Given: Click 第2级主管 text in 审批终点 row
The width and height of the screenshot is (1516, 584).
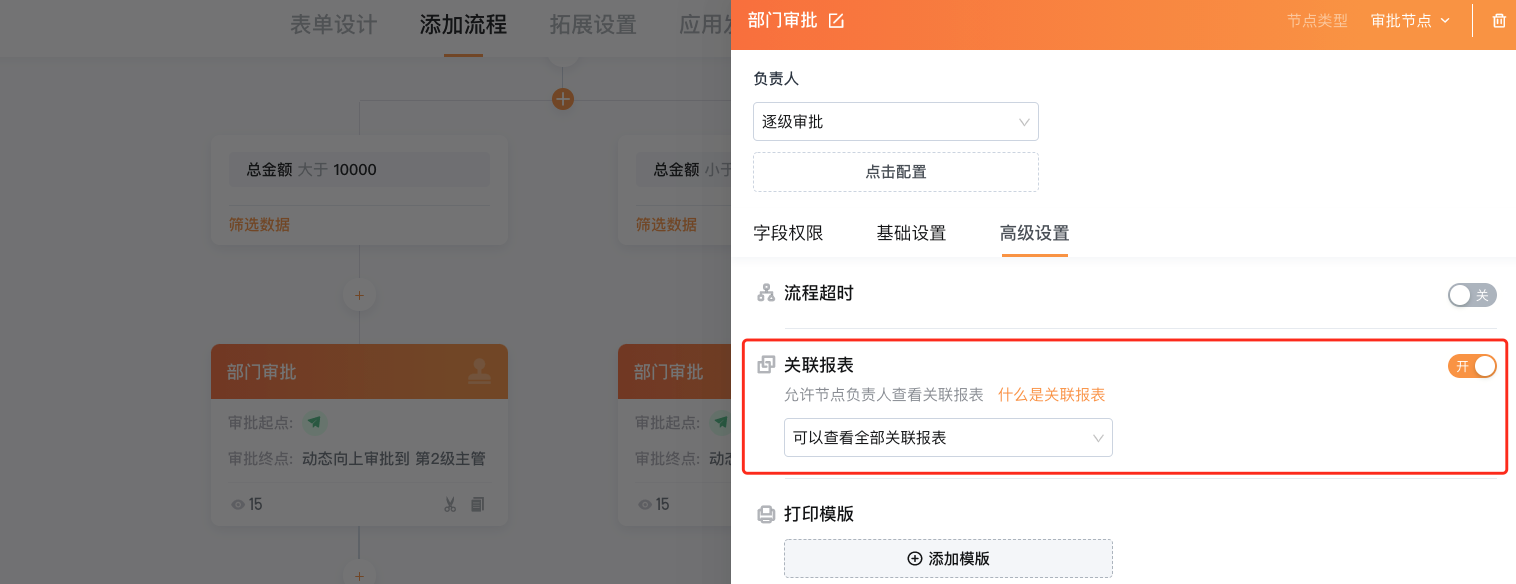Looking at the screenshot, I should pyautogui.click(x=450, y=459).
